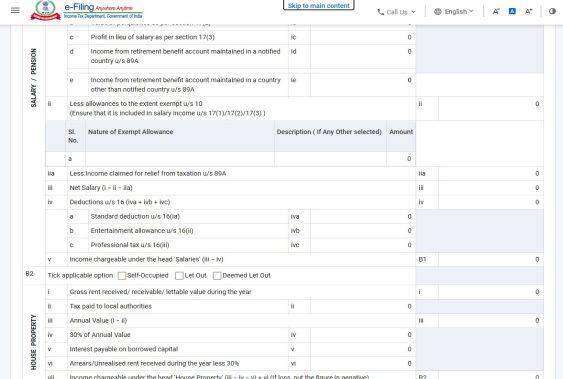Click the Tick applicable option label
Viewport: 563px width, 379px height.
(80, 276)
